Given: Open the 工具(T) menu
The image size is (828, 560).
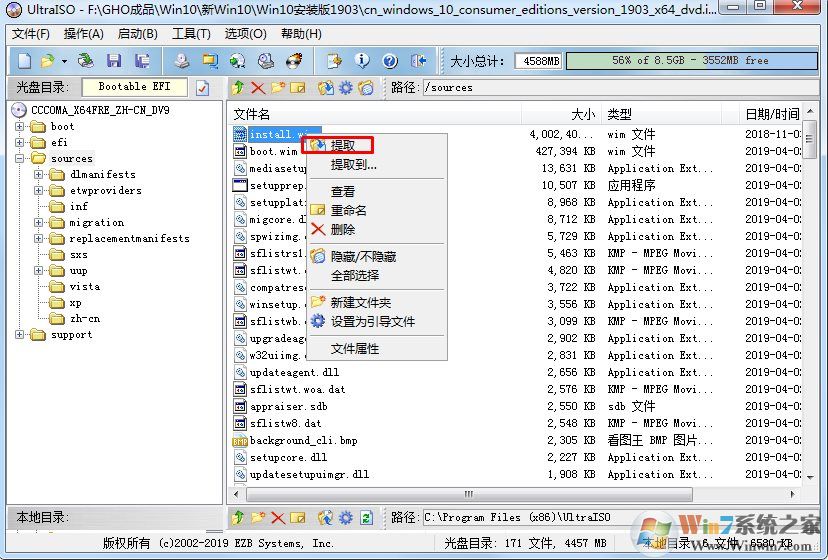Looking at the screenshot, I should 191,34.
